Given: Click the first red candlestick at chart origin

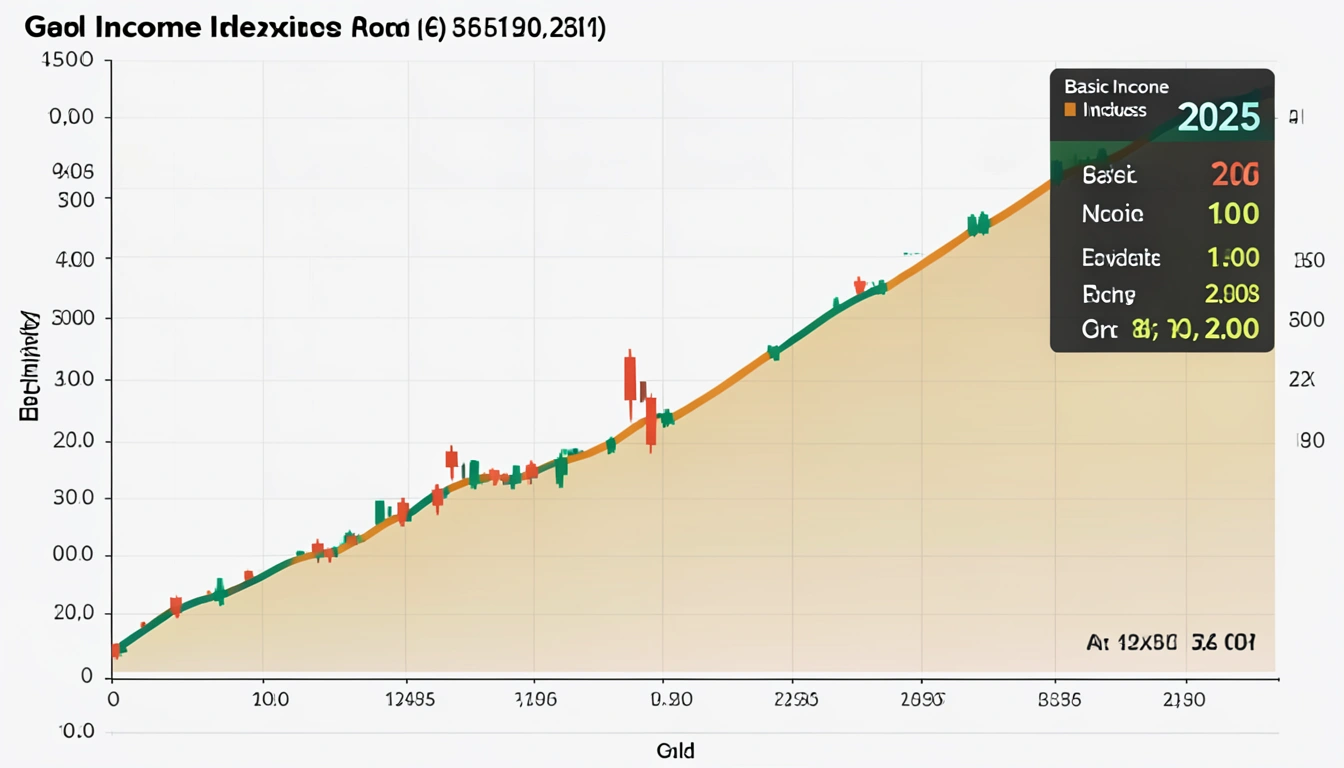Looking at the screenshot, I should (x=115, y=651).
